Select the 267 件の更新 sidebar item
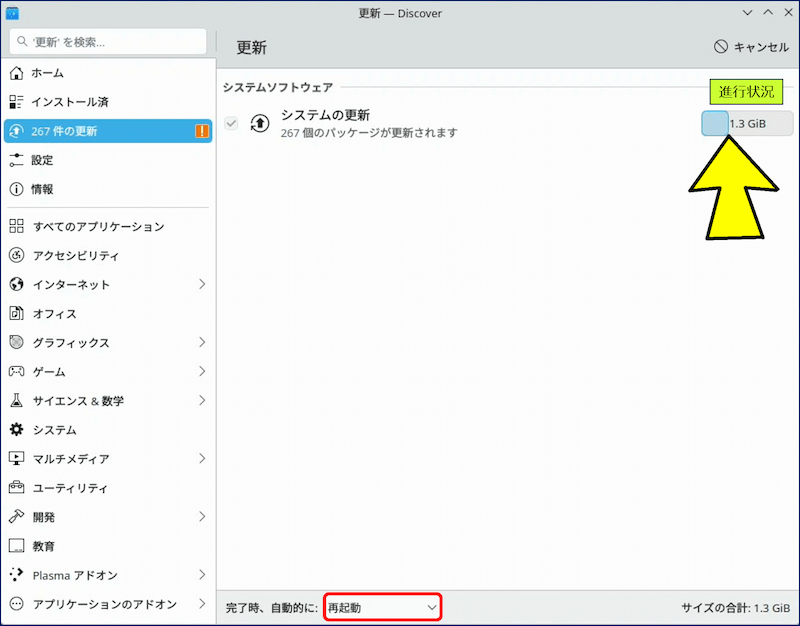Viewport: 800px width, 626px height. (107, 131)
